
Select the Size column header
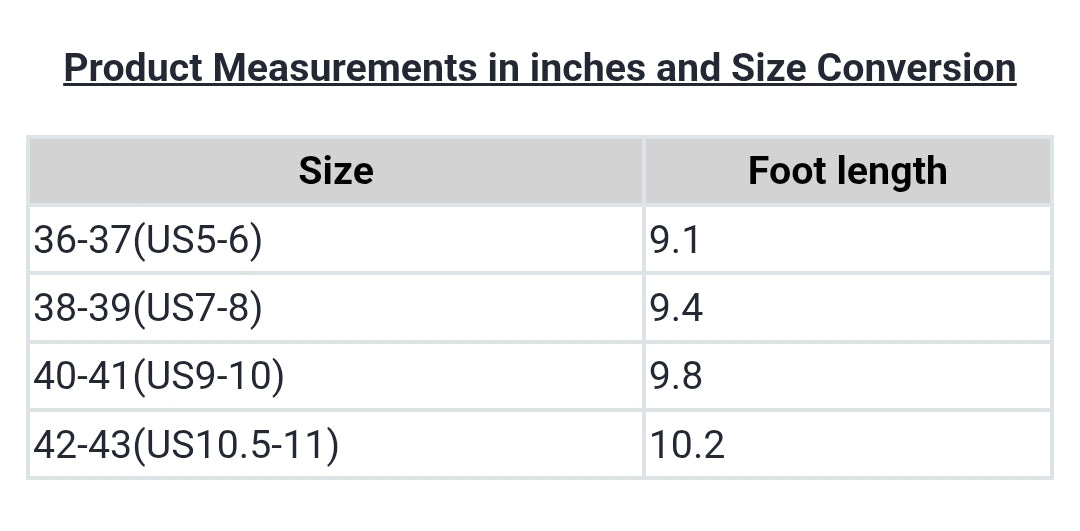click(336, 171)
